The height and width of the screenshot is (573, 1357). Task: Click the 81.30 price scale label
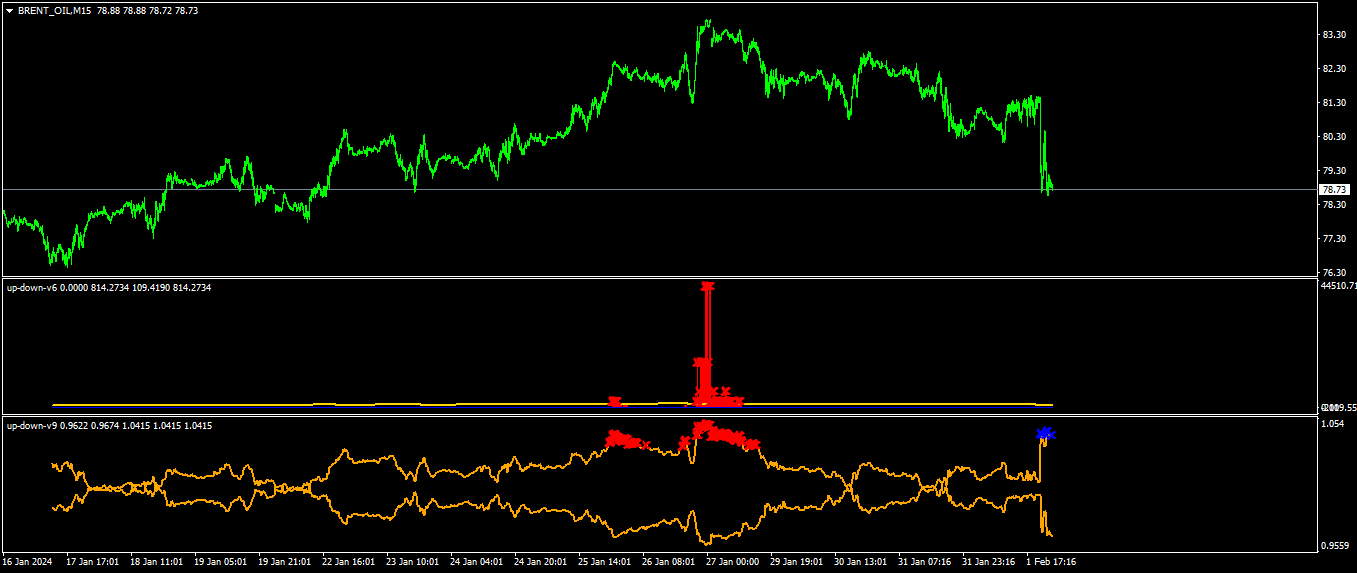1334,102
